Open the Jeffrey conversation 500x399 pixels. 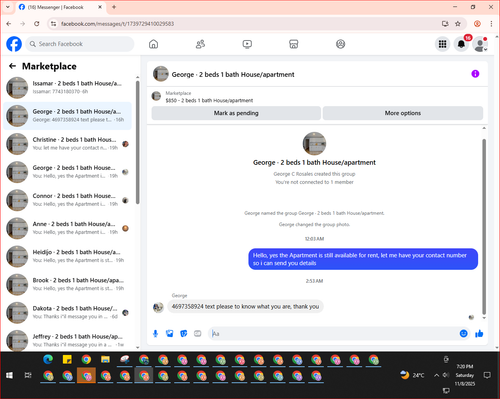click(68, 340)
